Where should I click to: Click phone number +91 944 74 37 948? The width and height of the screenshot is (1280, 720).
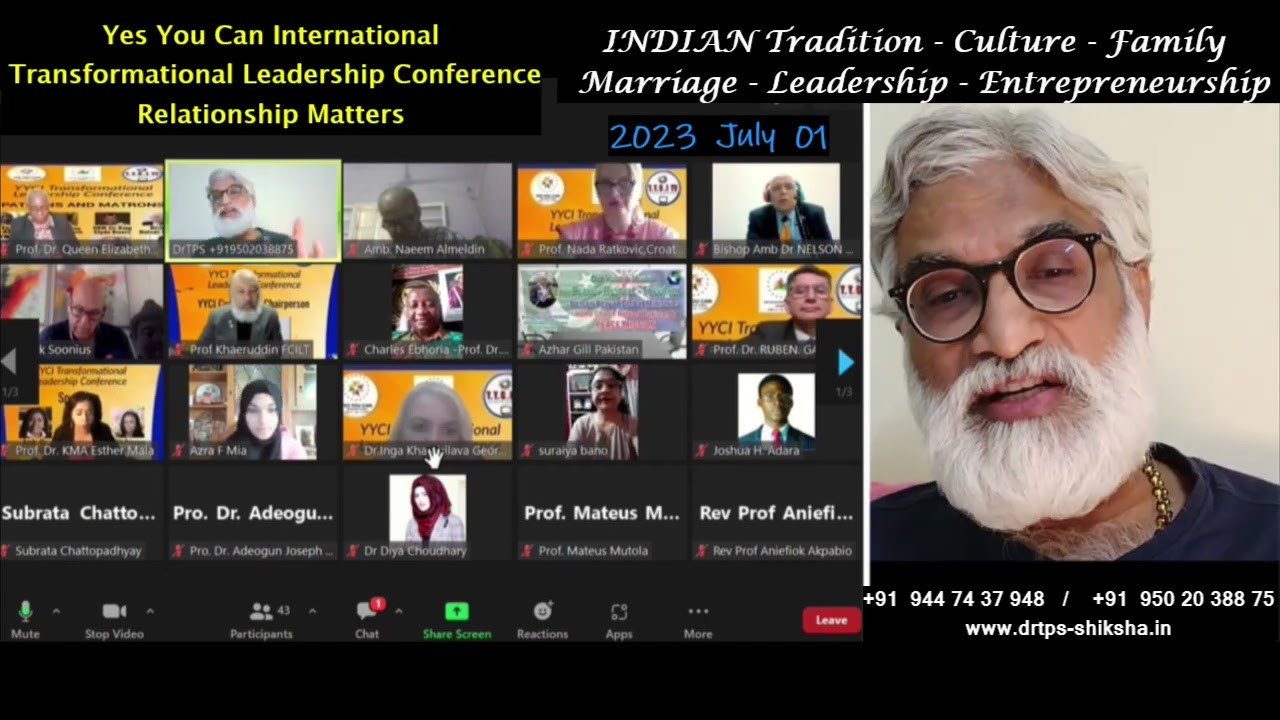click(953, 599)
